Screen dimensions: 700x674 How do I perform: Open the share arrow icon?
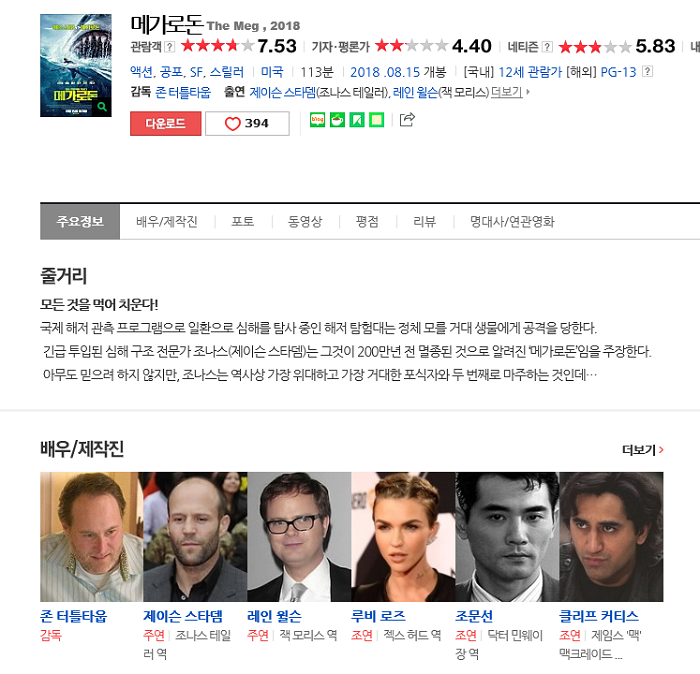pos(407,120)
